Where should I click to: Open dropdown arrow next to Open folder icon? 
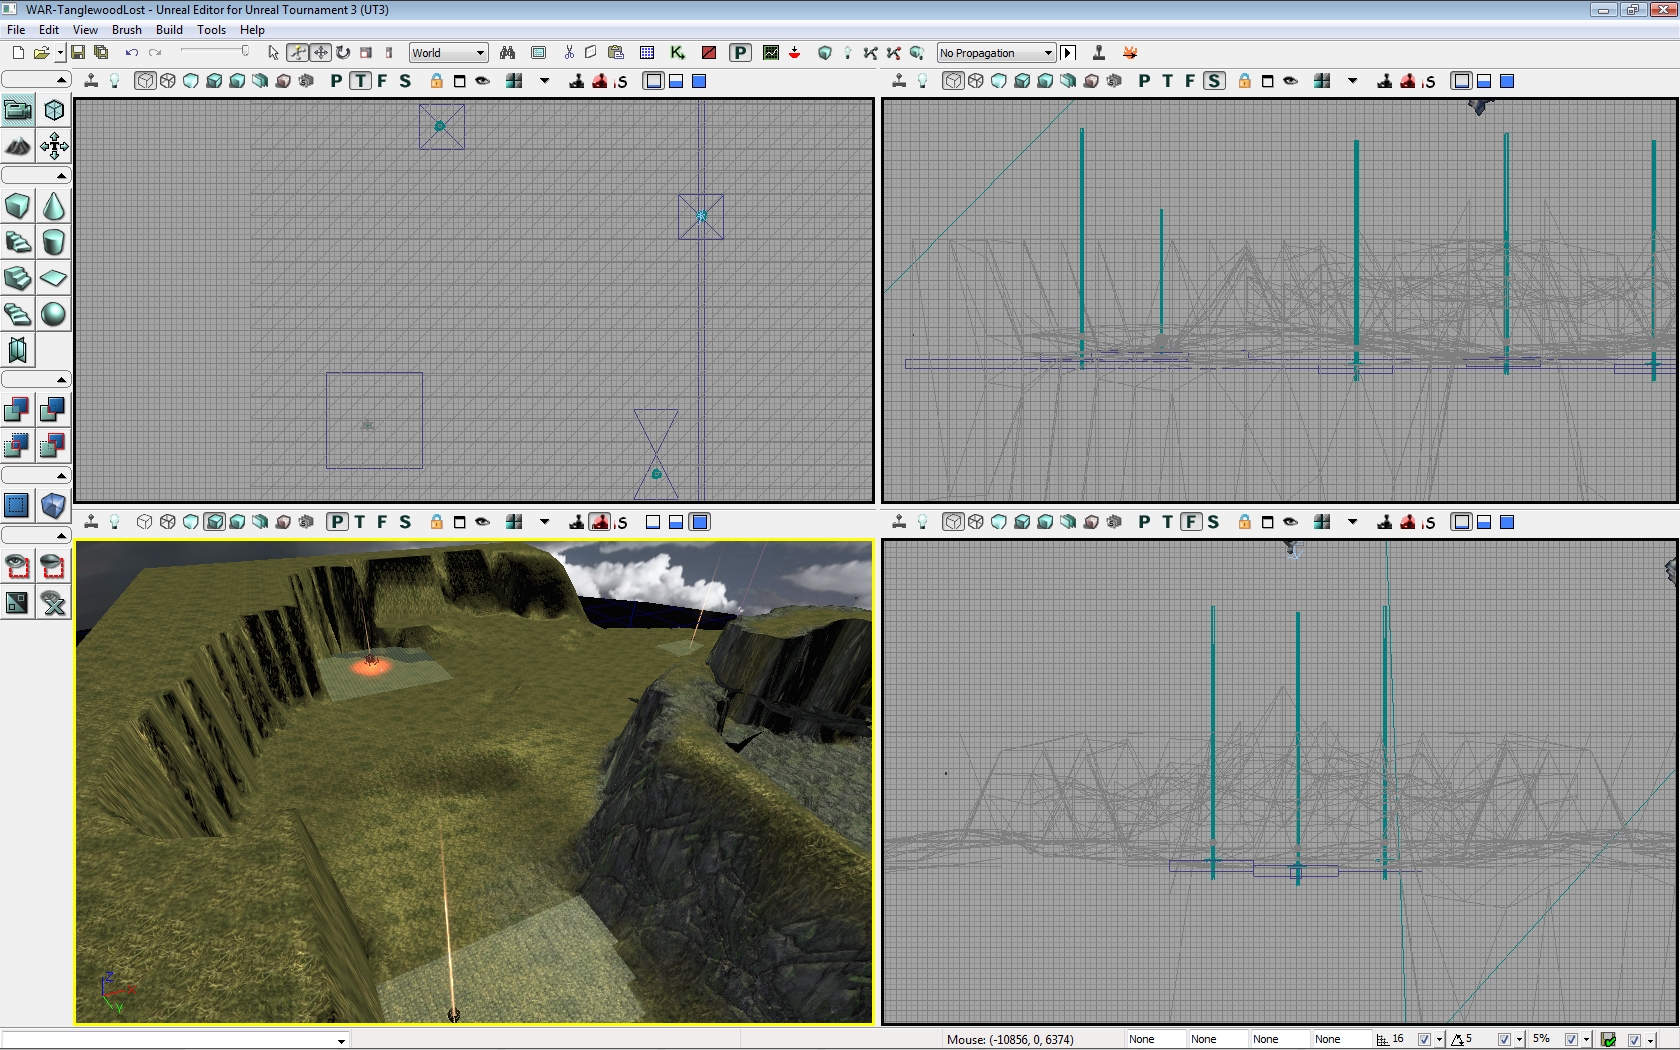[59, 53]
